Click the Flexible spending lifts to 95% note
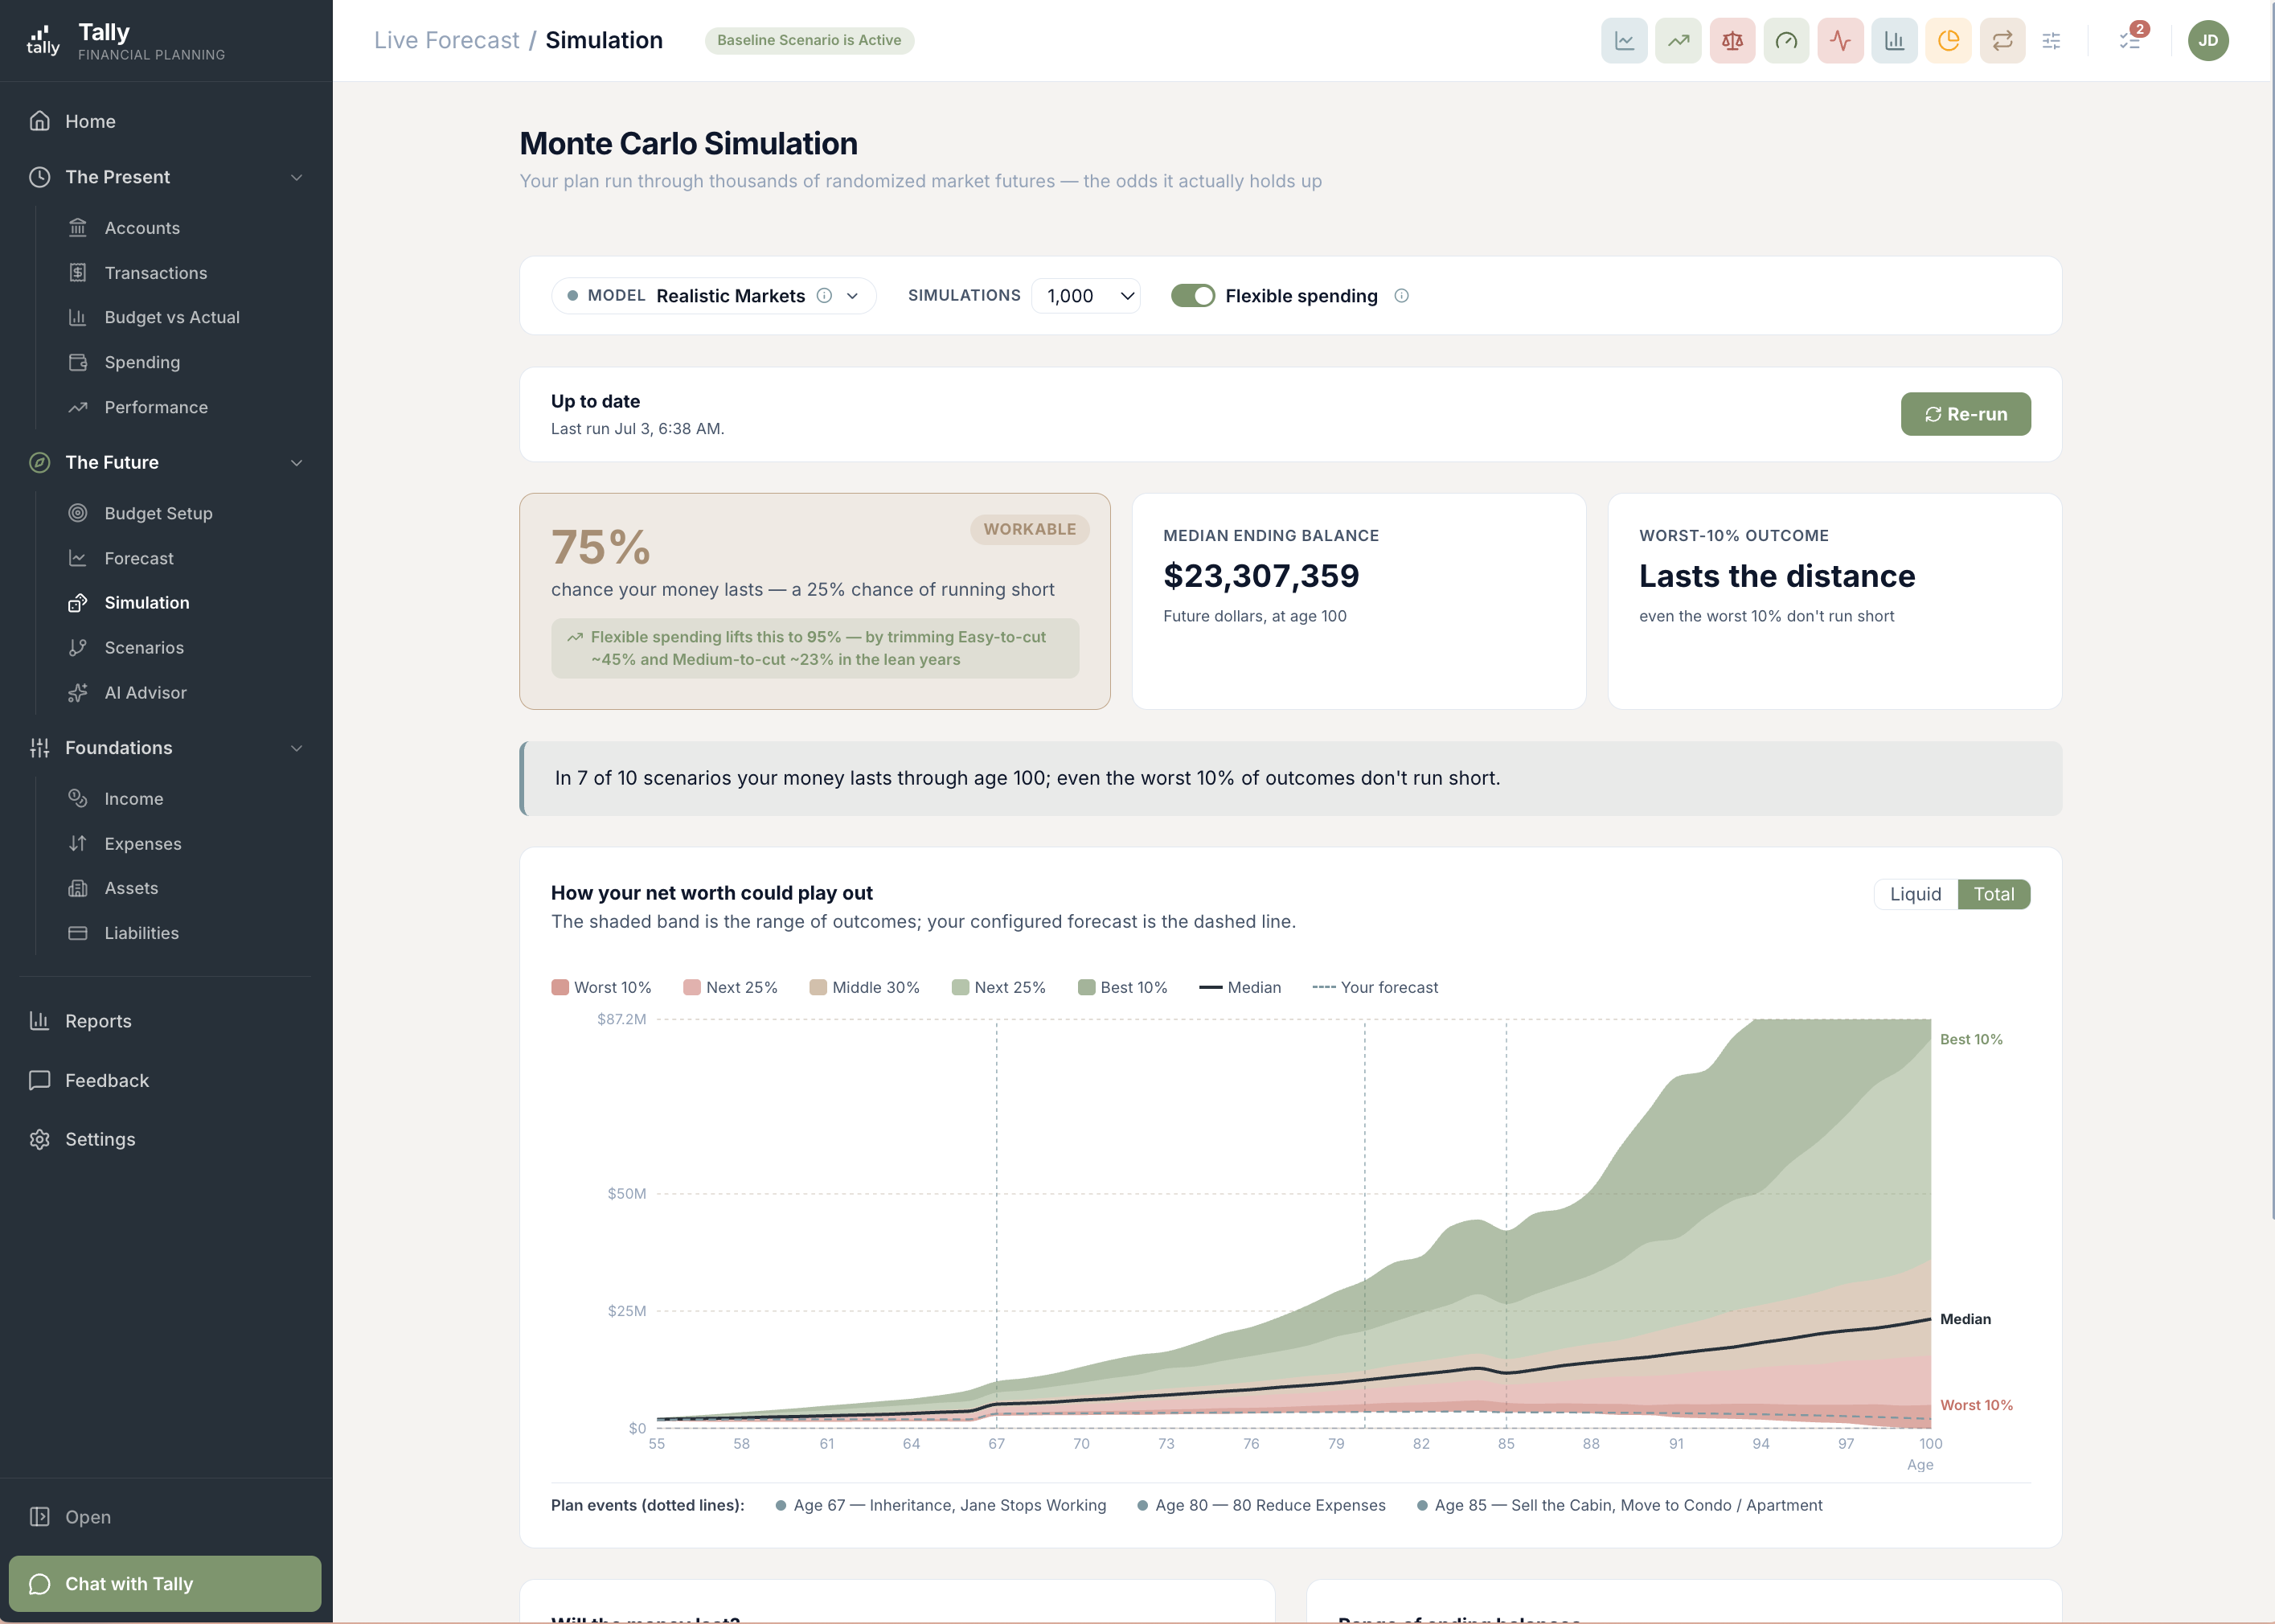This screenshot has width=2275, height=1624. [x=815, y=648]
